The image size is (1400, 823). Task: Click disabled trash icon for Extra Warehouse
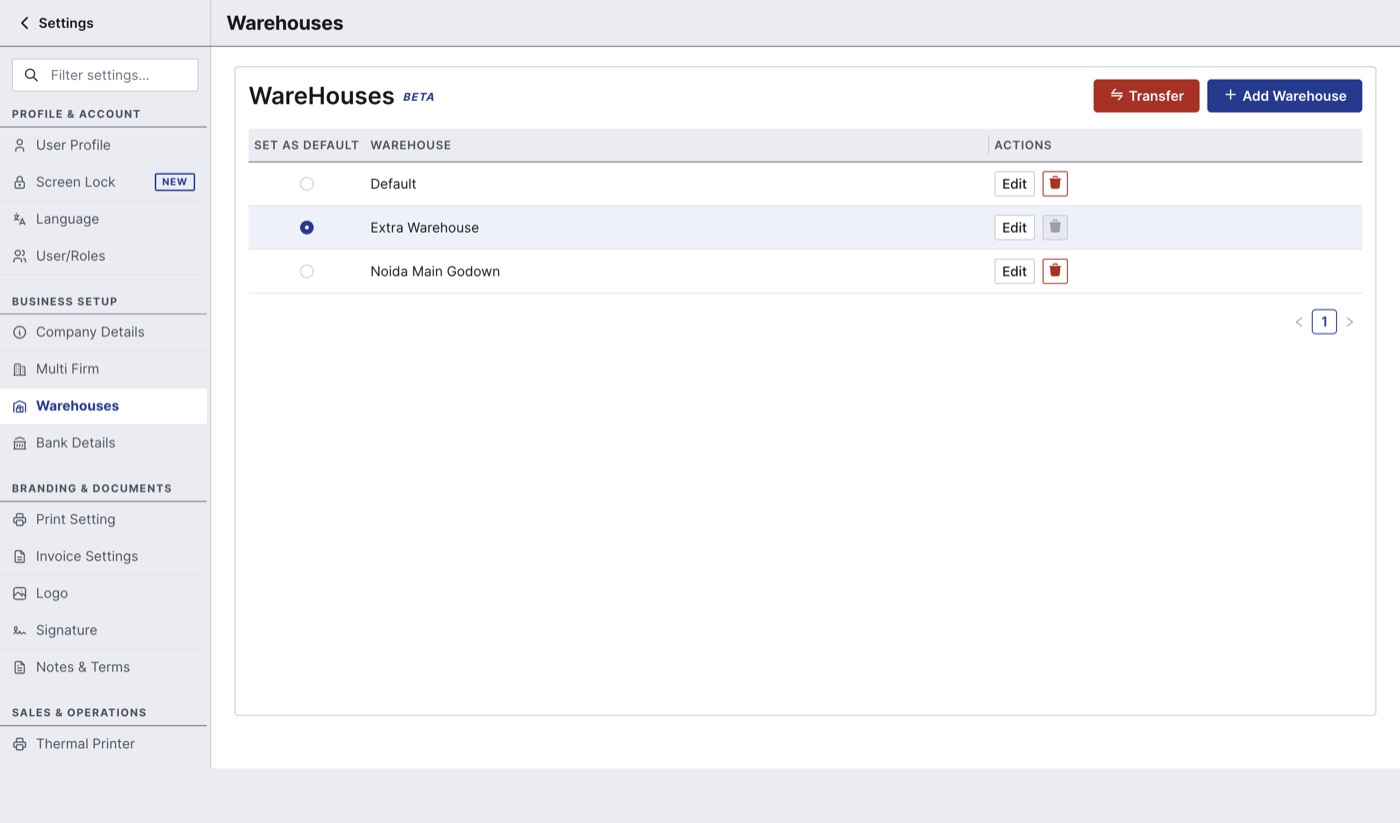coord(1055,228)
